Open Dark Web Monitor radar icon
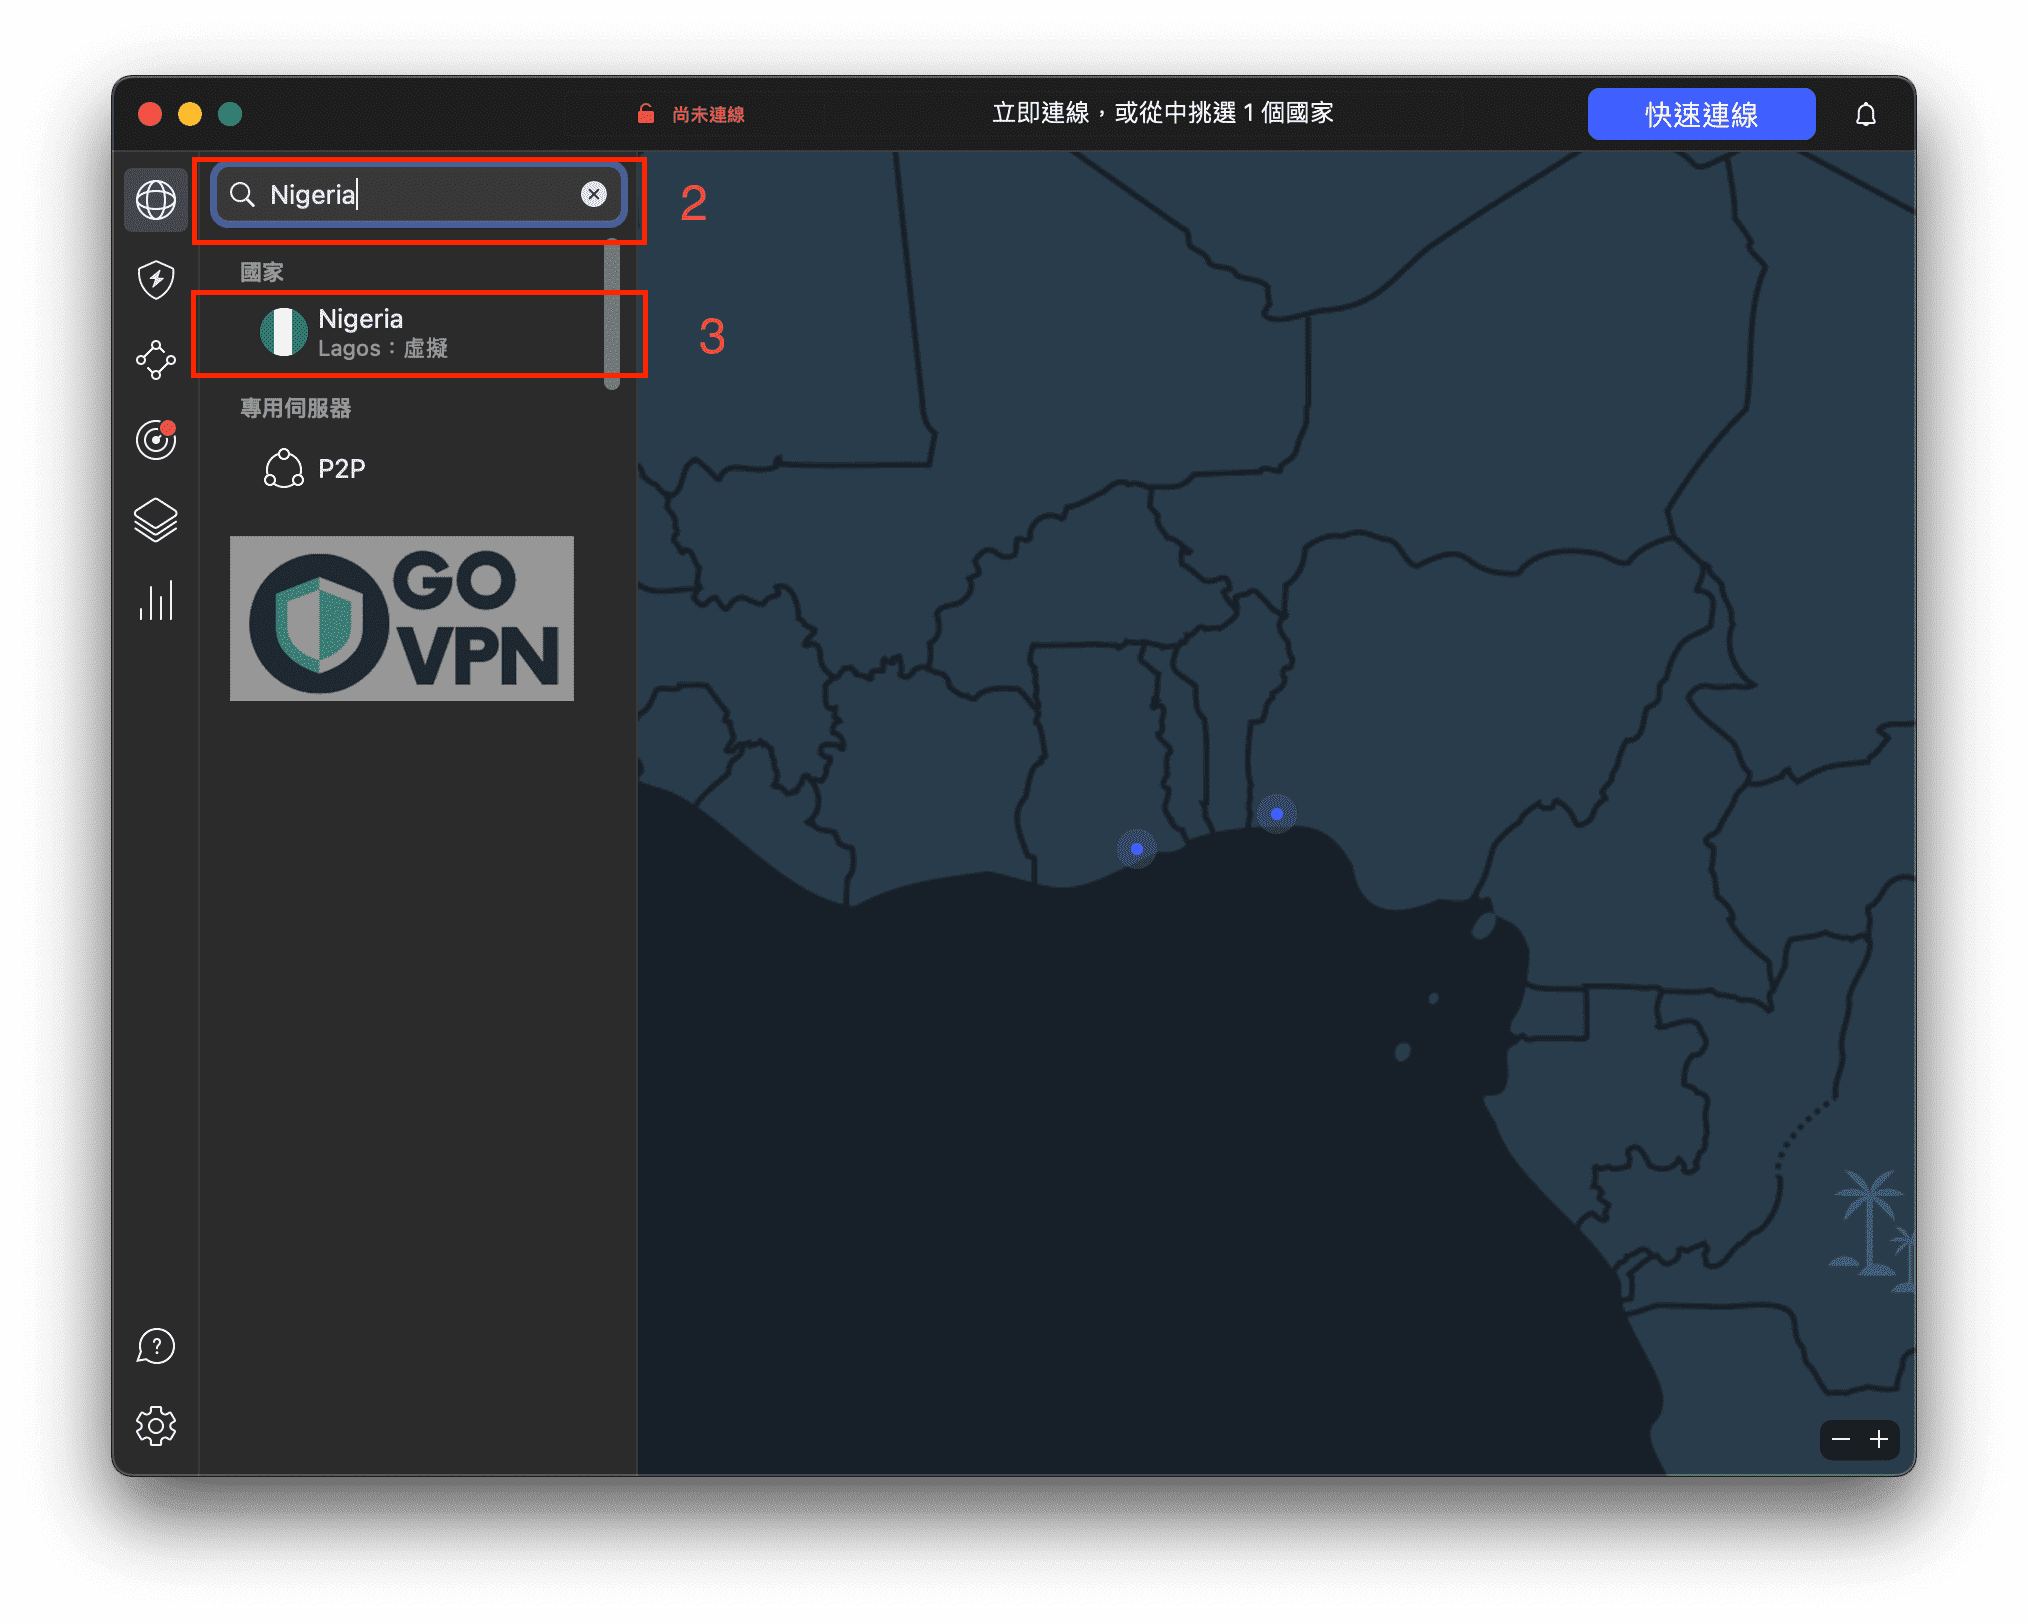The image size is (2028, 1624). 156,440
